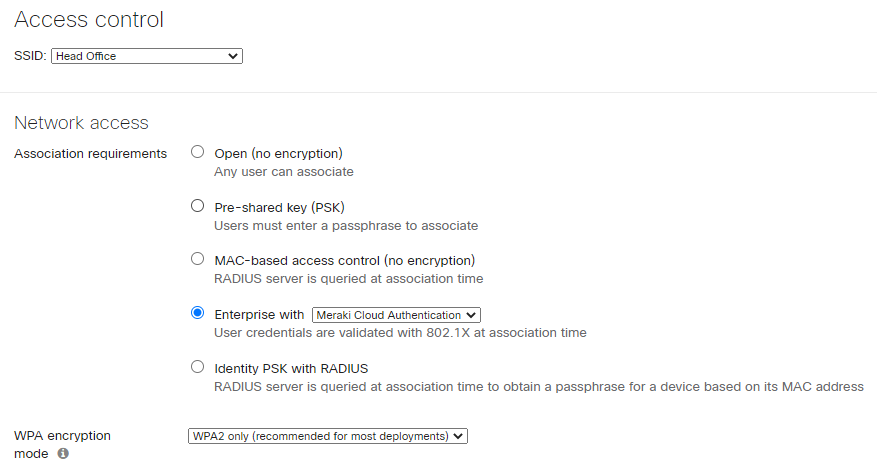Click the Access control page heading
Image resolution: width=877 pixels, height=474 pixels.
[x=89, y=19]
